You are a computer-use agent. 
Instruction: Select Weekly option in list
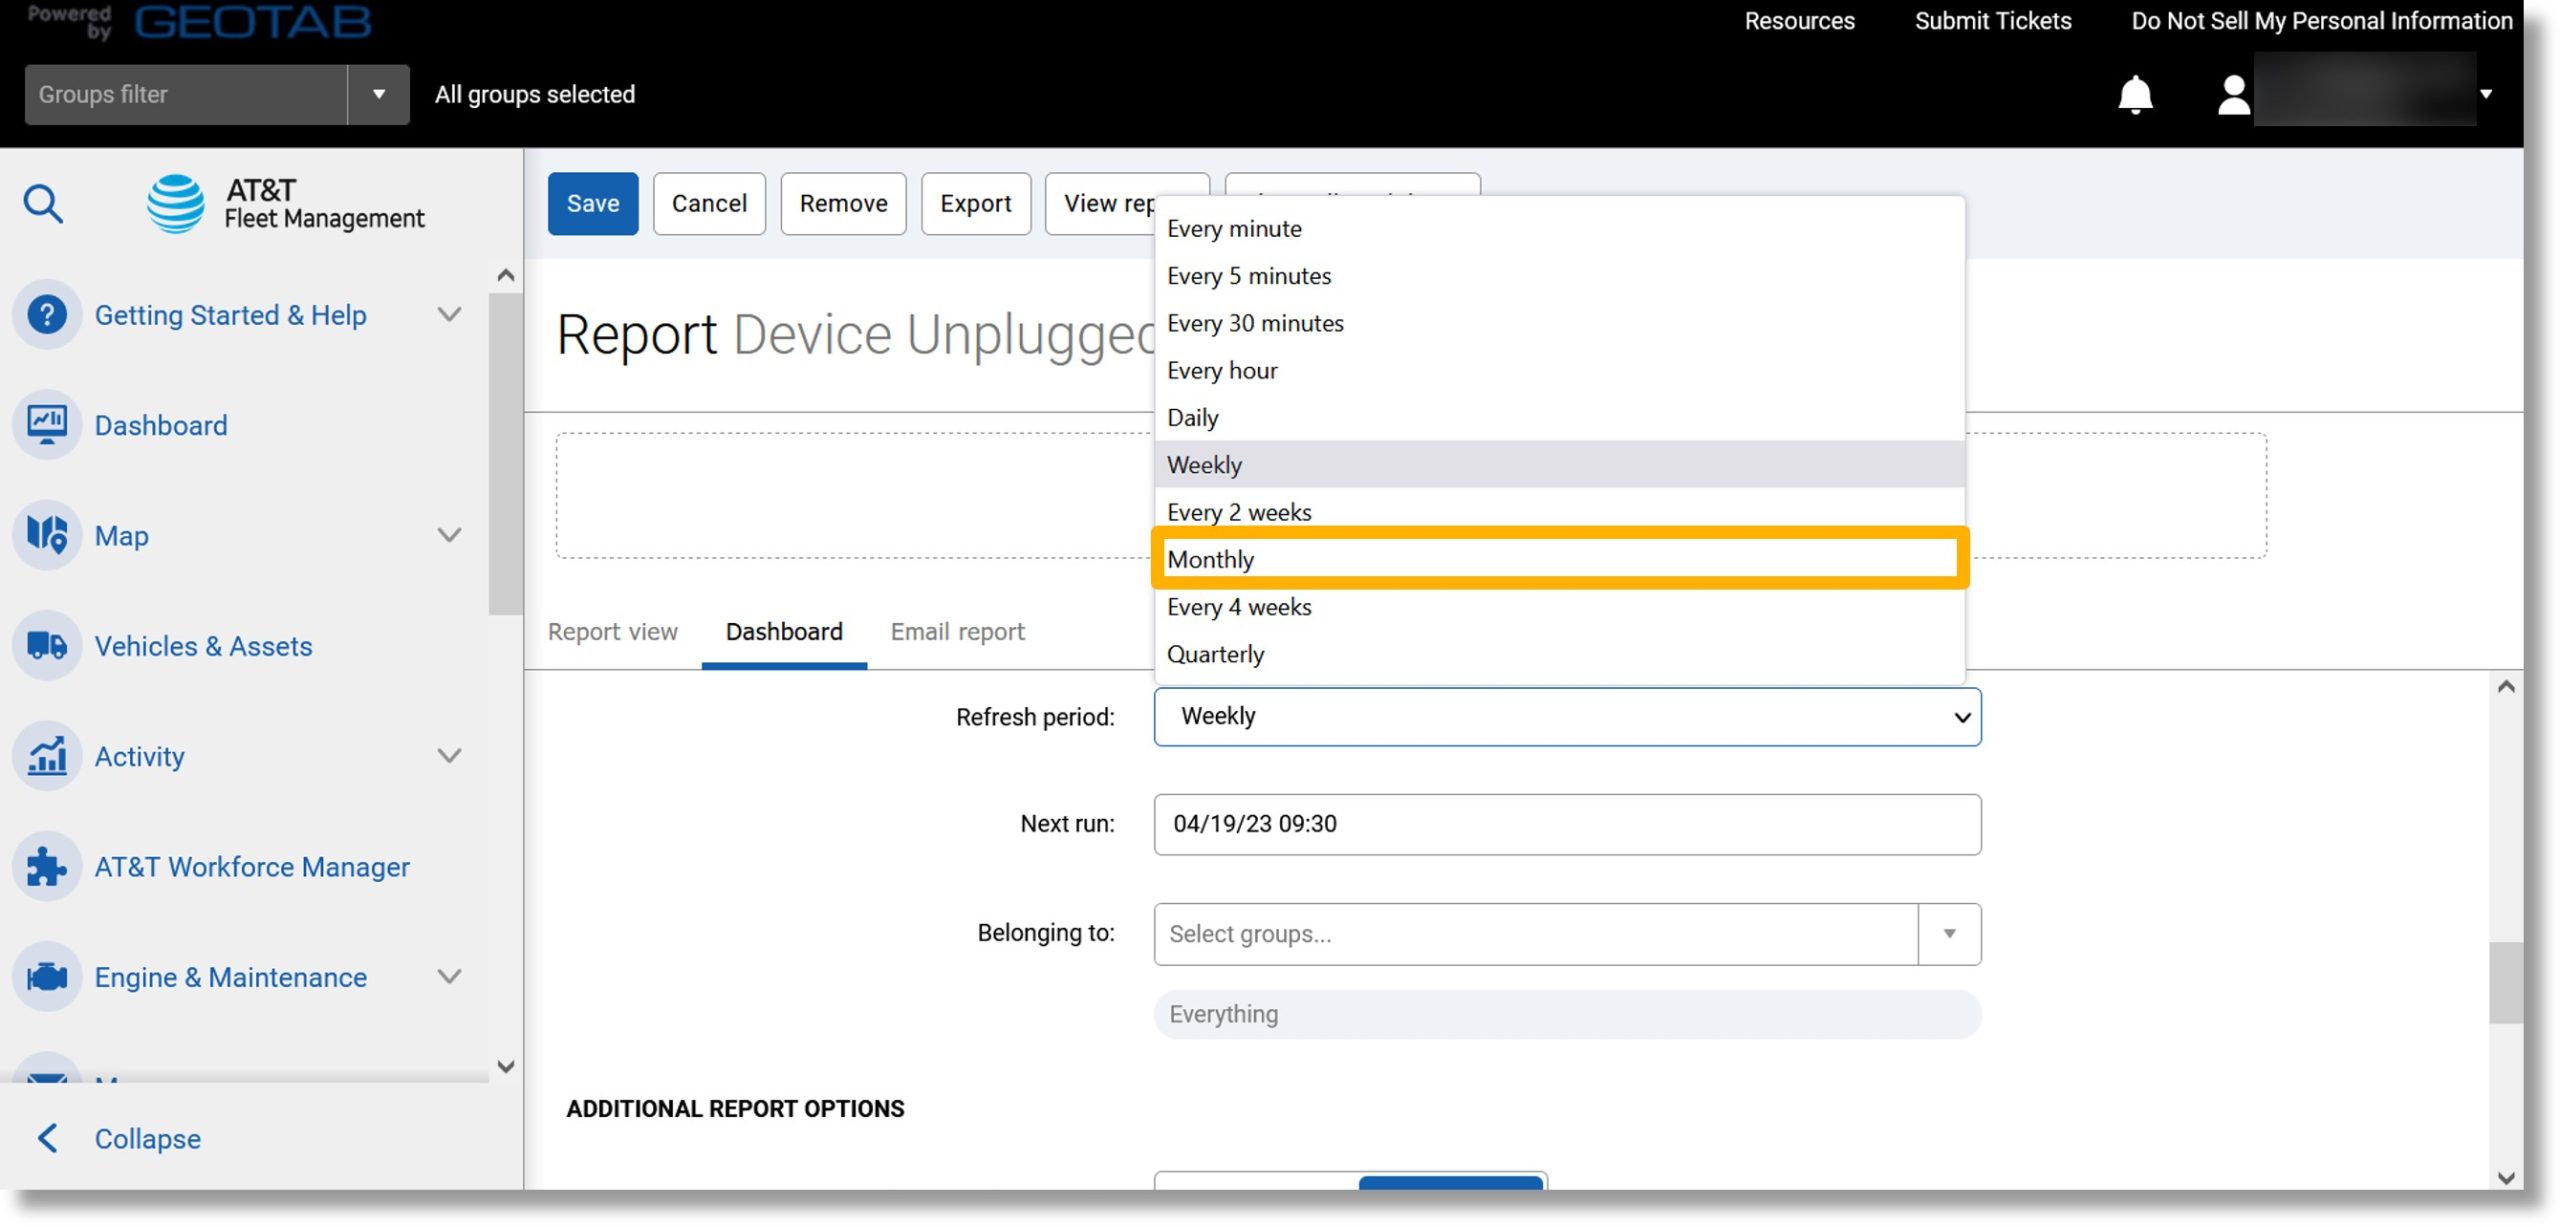pyautogui.click(x=1560, y=464)
